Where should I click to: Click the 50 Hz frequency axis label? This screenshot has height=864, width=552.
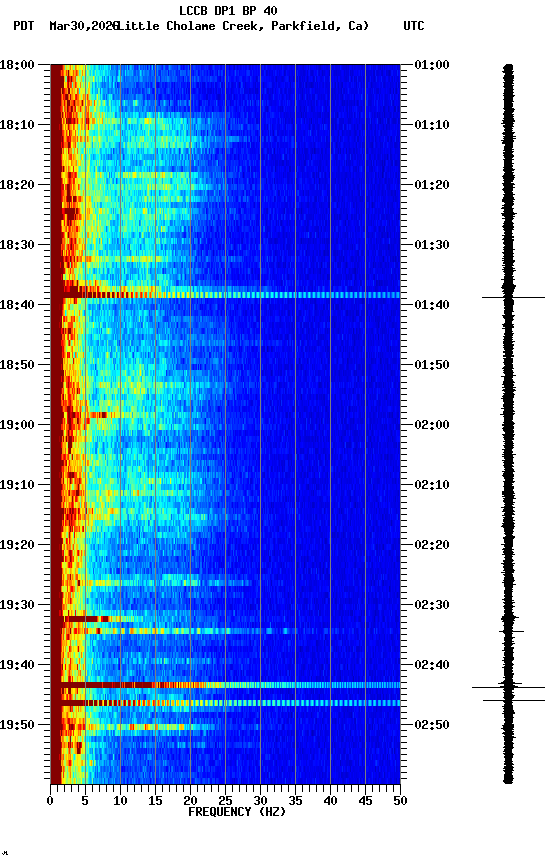tap(401, 801)
